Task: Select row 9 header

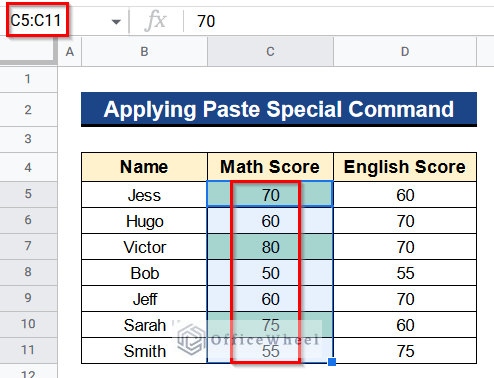Action: [28, 298]
